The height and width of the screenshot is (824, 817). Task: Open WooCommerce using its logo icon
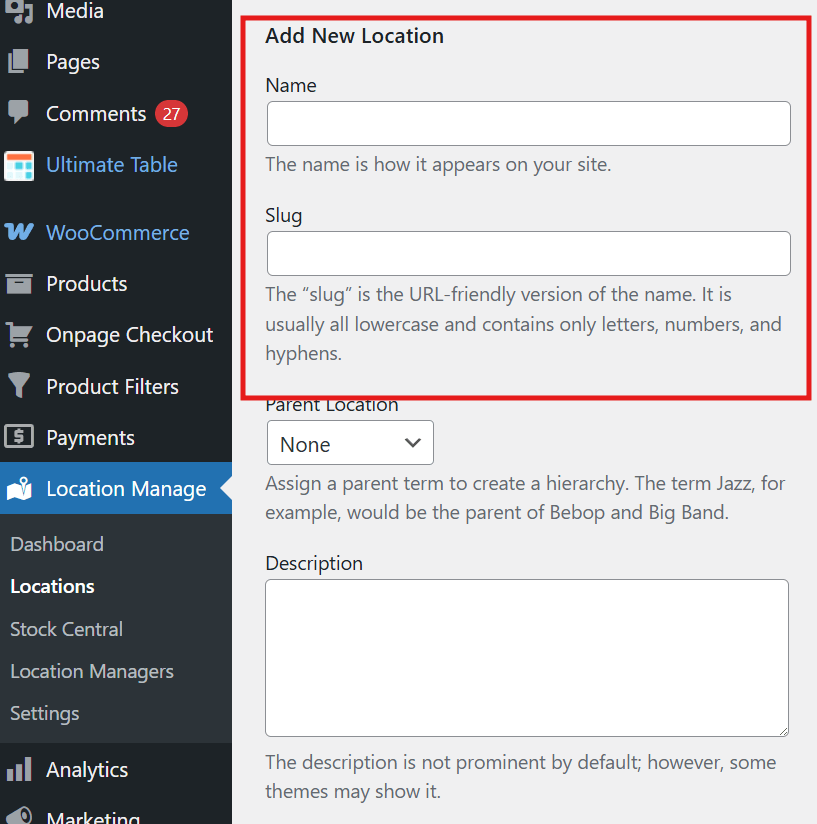point(21,232)
